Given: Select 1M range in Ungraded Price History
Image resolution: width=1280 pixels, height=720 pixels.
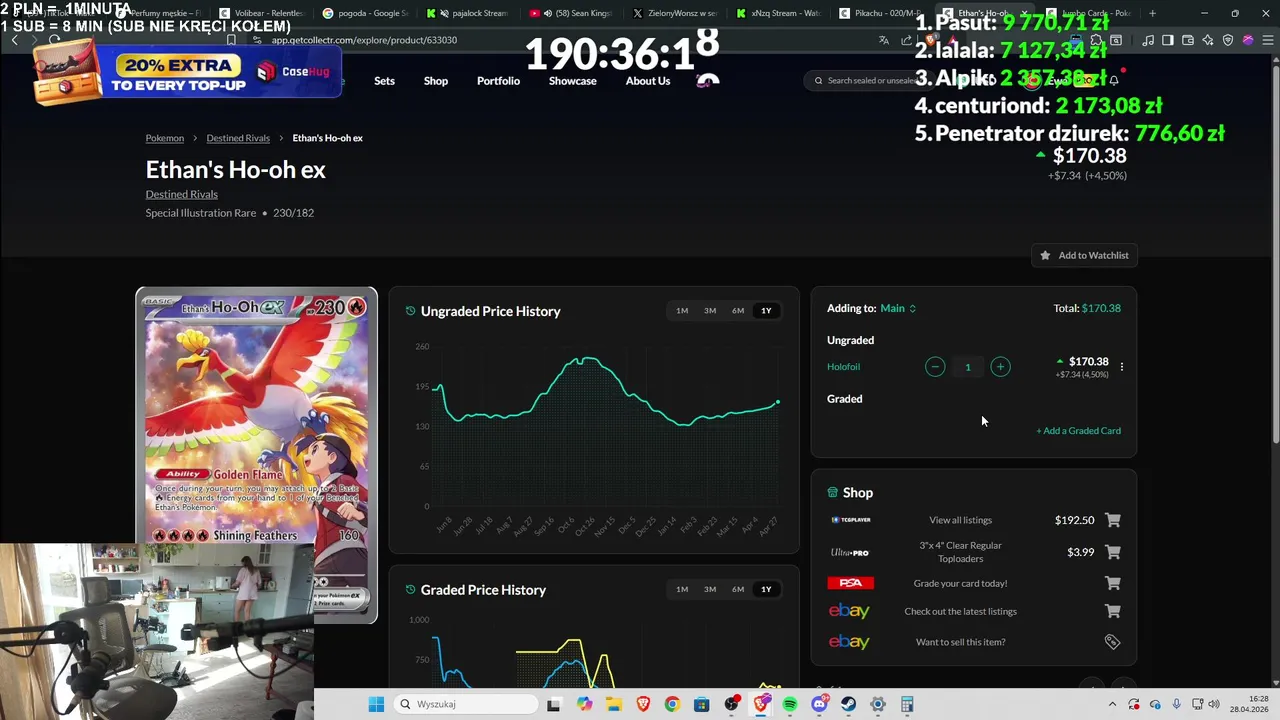Looking at the screenshot, I should pos(682,311).
